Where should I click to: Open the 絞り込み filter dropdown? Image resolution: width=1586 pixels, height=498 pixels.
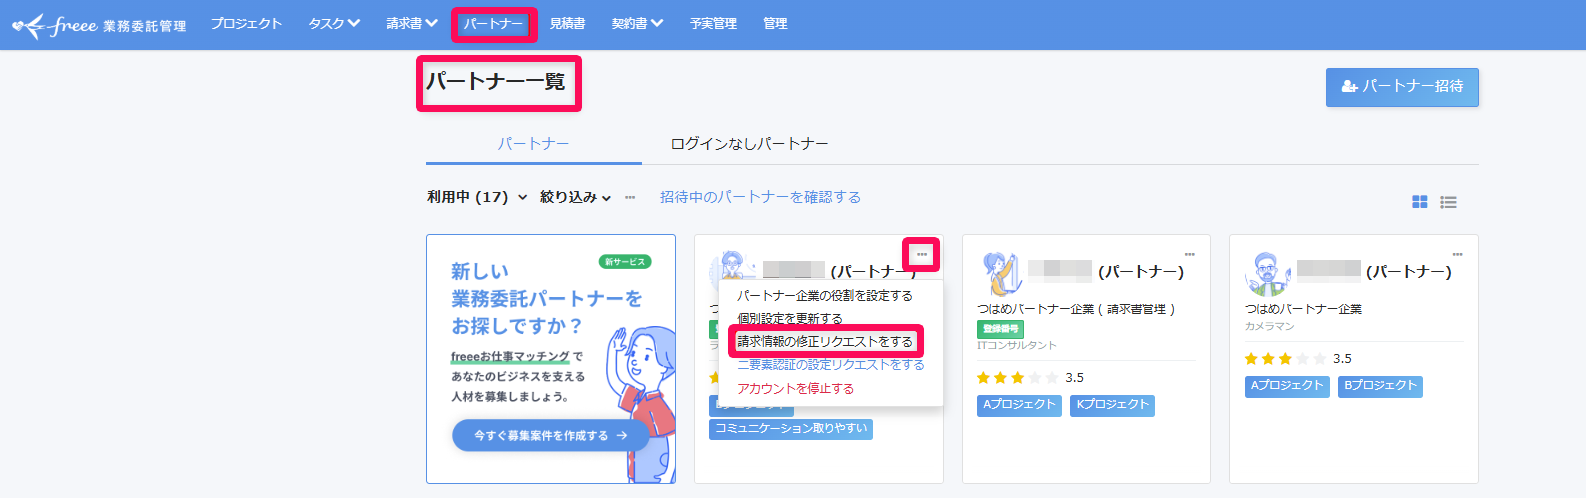[575, 198]
